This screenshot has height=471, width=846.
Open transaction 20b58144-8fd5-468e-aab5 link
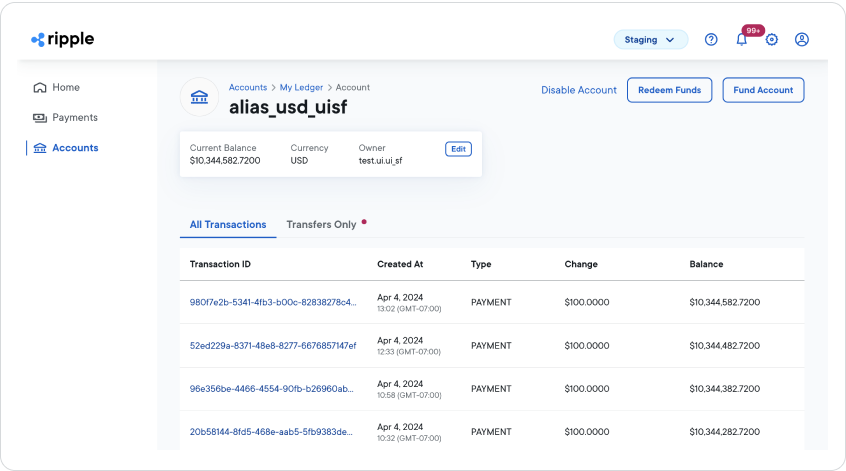(271, 432)
